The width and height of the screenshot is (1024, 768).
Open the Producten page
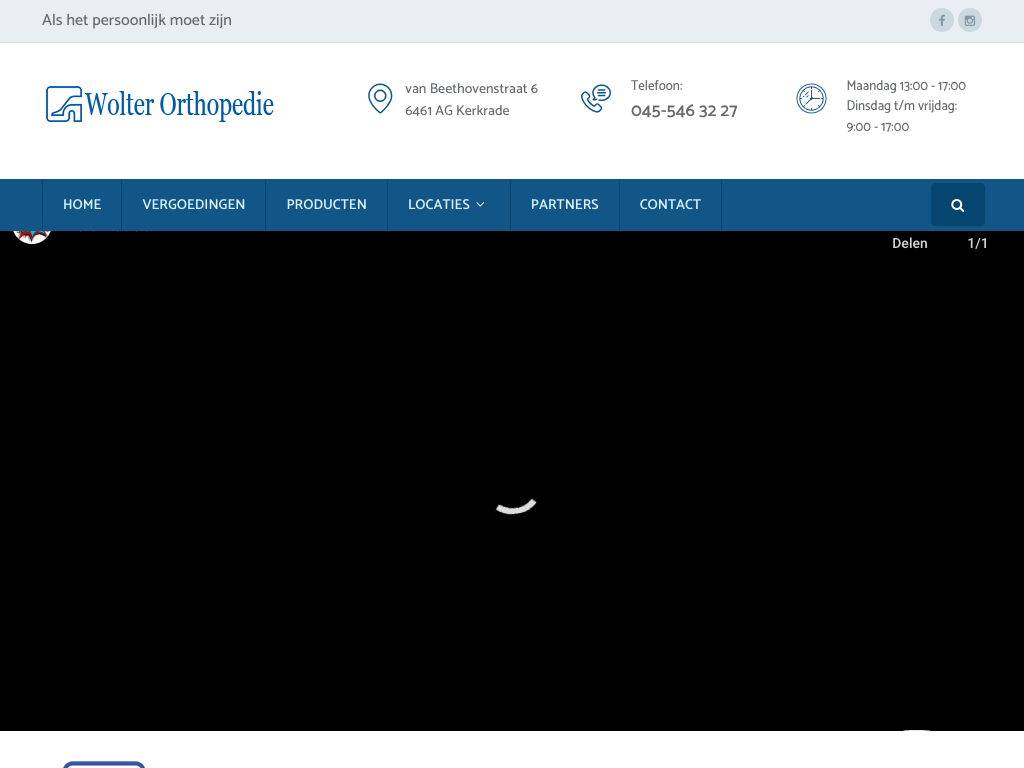[326, 205]
